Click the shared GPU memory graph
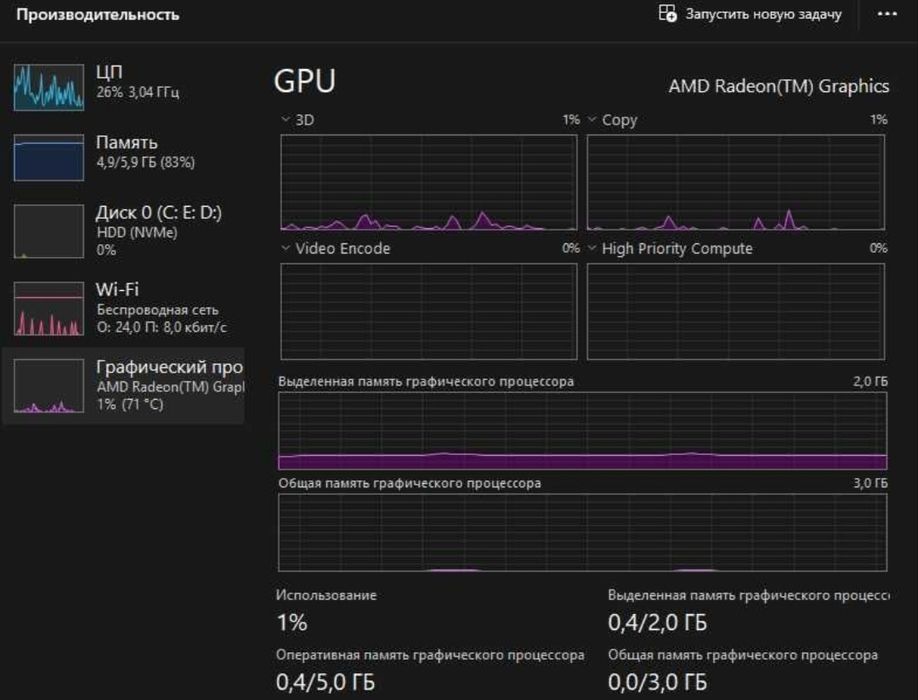918x700 pixels. pos(583,533)
